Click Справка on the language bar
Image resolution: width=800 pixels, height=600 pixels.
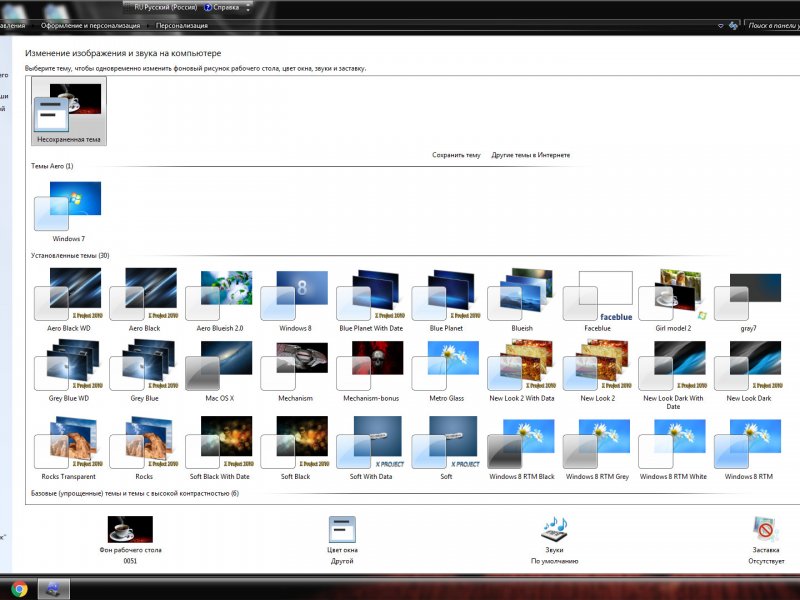click(222, 7)
